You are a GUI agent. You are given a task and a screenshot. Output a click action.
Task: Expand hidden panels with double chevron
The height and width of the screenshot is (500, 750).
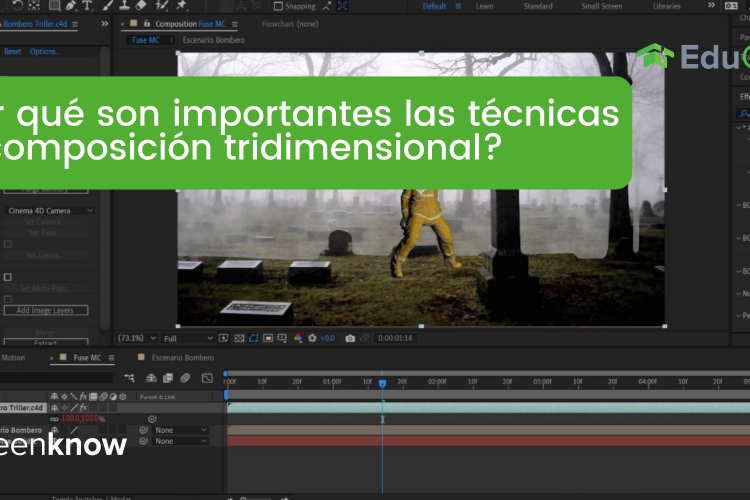pyautogui.click(x=104, y=23)
